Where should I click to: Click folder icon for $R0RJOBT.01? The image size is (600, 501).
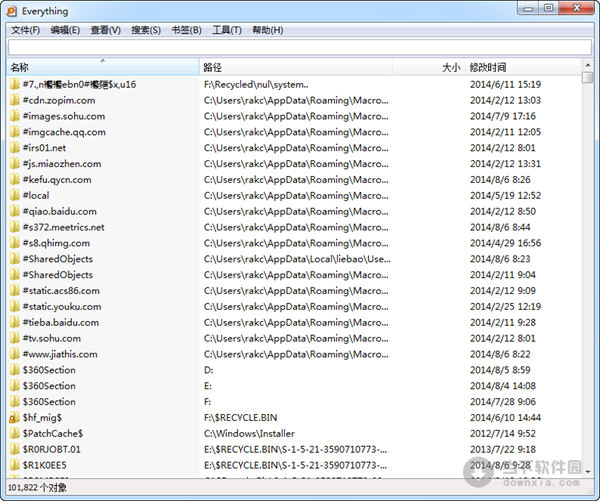[x=14, y=449]
